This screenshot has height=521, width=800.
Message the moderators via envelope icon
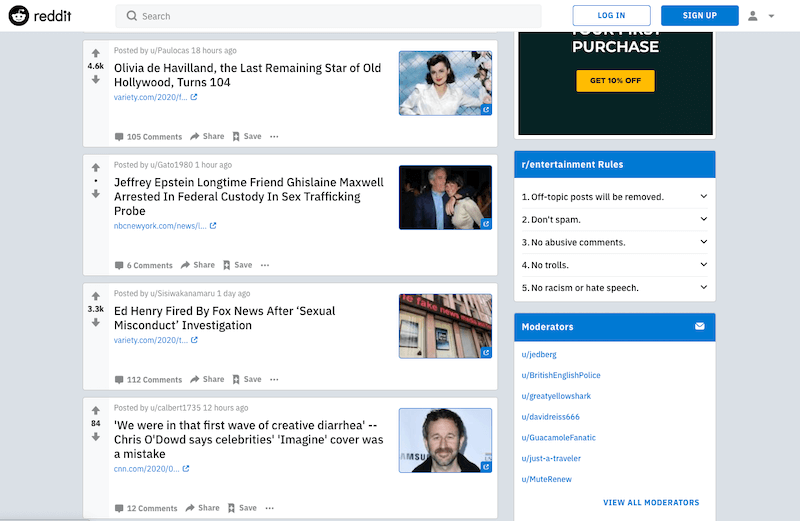pyautogui.click(x=699, y=326)
